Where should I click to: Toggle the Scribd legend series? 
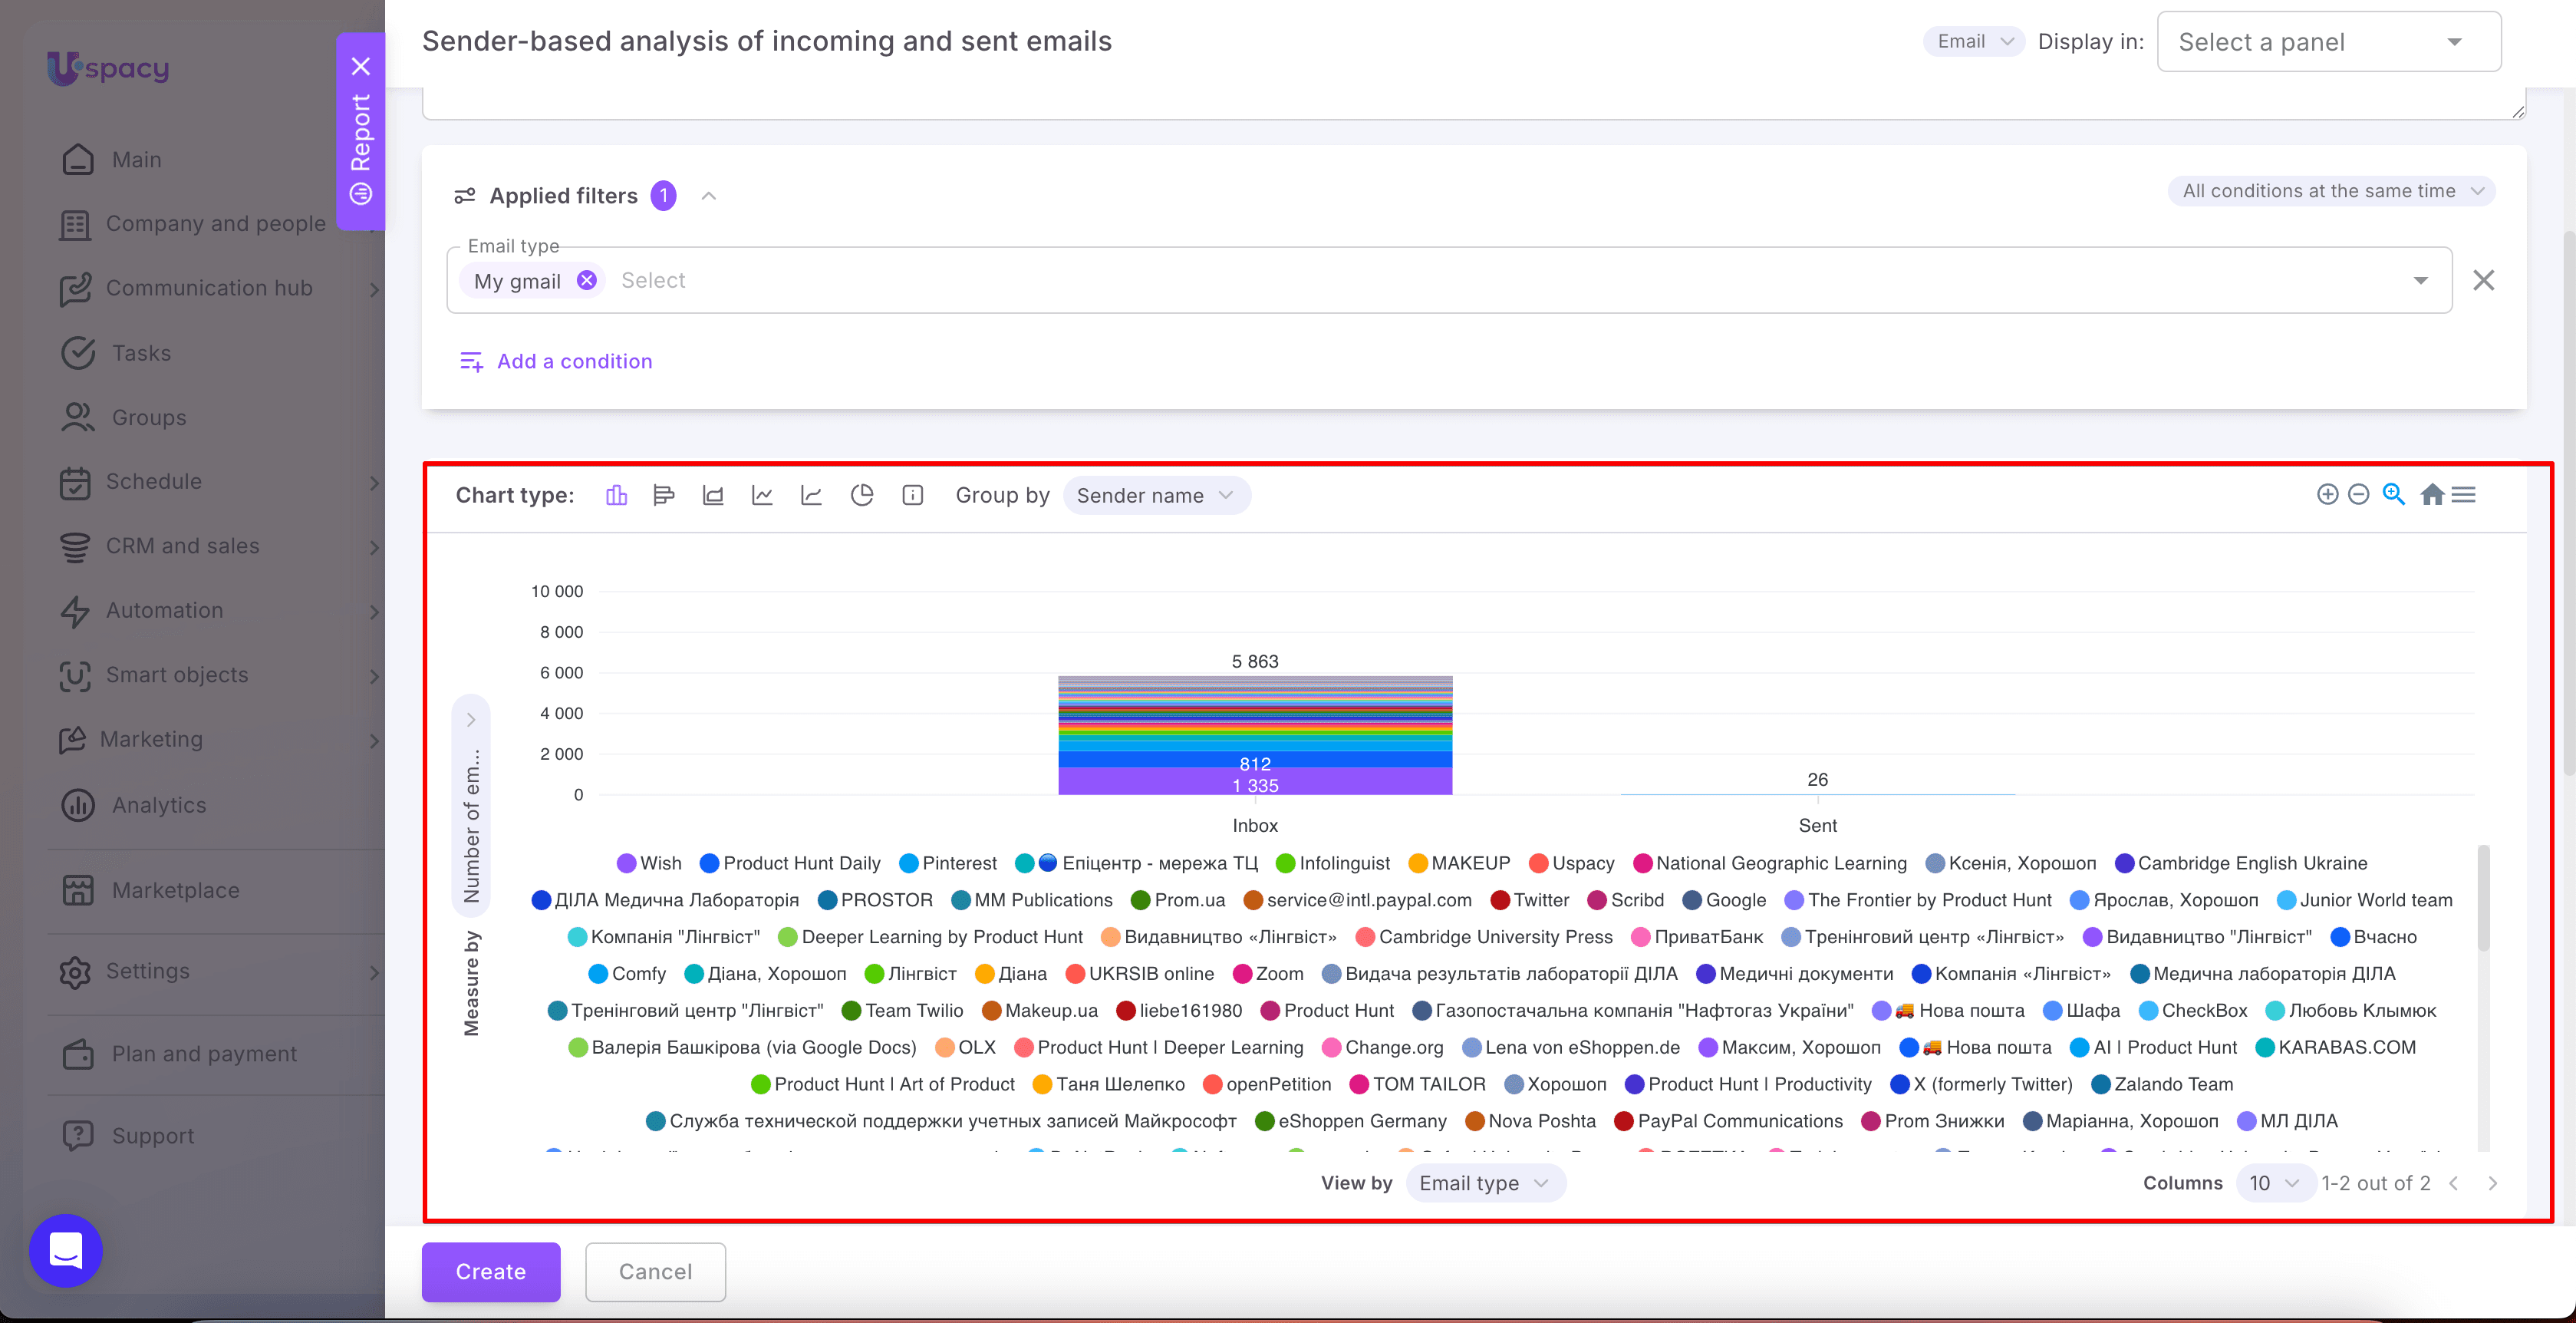tap(1626, 900)
